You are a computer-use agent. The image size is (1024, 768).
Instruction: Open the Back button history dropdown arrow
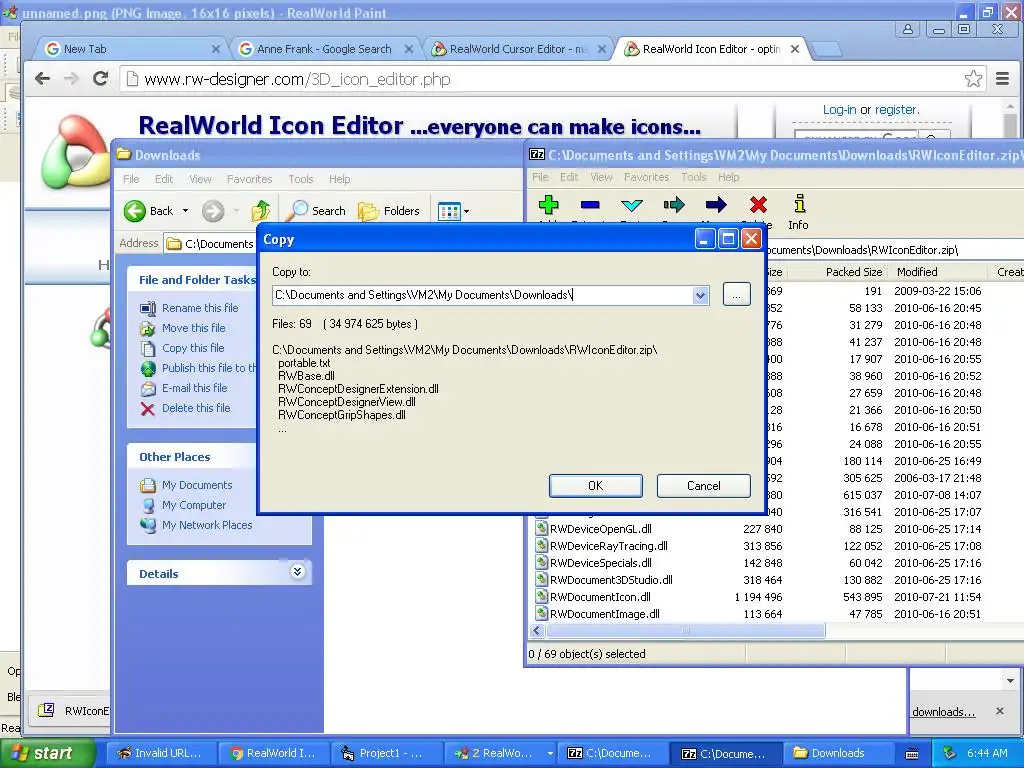[185, 211]
